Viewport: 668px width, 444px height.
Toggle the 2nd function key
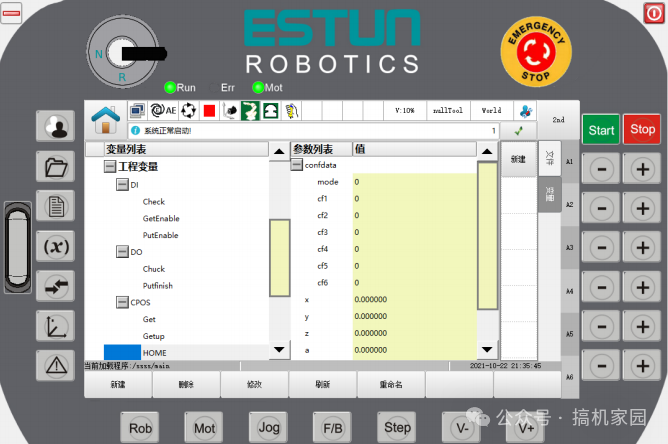(559, 120)
